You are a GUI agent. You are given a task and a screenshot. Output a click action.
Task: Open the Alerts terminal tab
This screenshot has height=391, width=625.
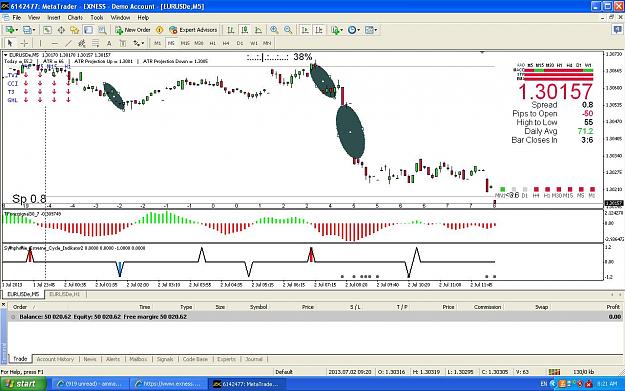[x=113, y=359]
